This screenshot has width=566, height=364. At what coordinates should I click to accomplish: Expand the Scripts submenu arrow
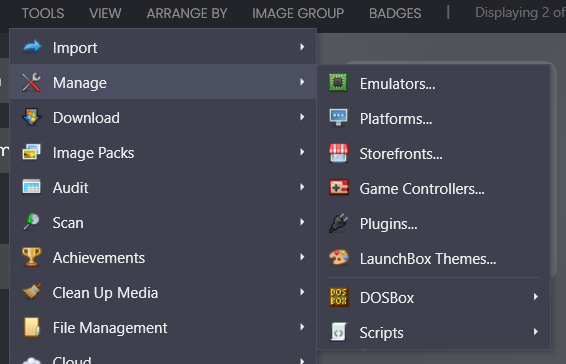point(536,332)
